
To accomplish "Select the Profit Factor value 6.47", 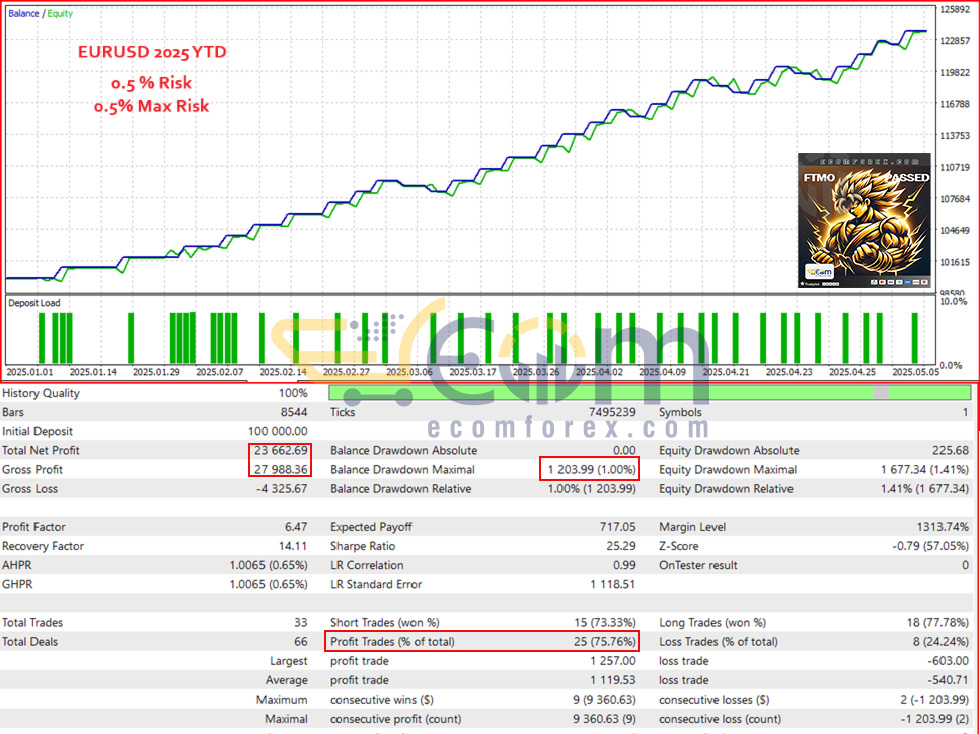I will [x=296, y=527].
